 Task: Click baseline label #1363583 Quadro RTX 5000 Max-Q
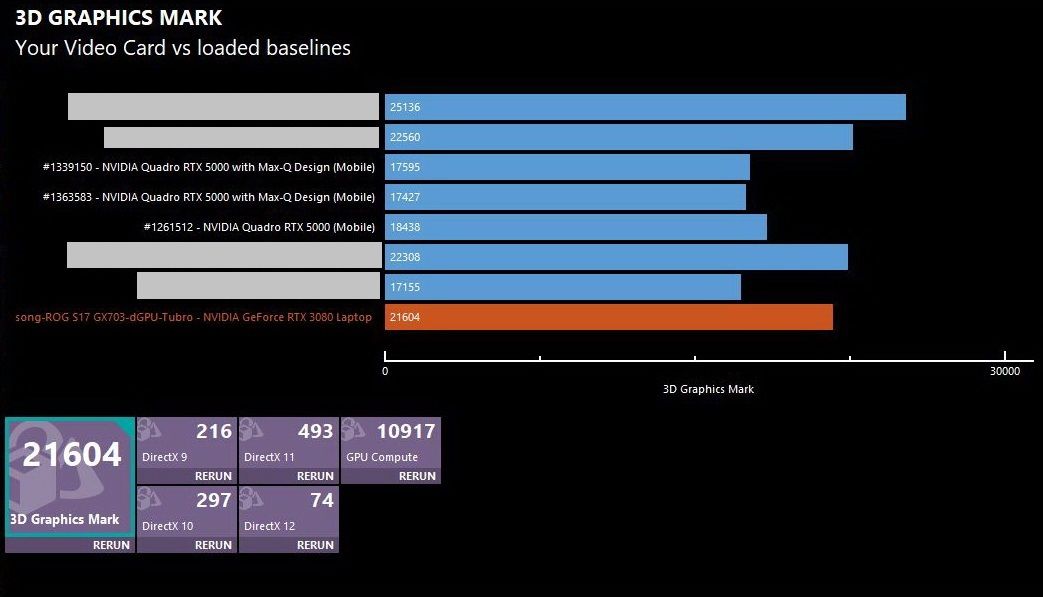(x=209, y=197)
